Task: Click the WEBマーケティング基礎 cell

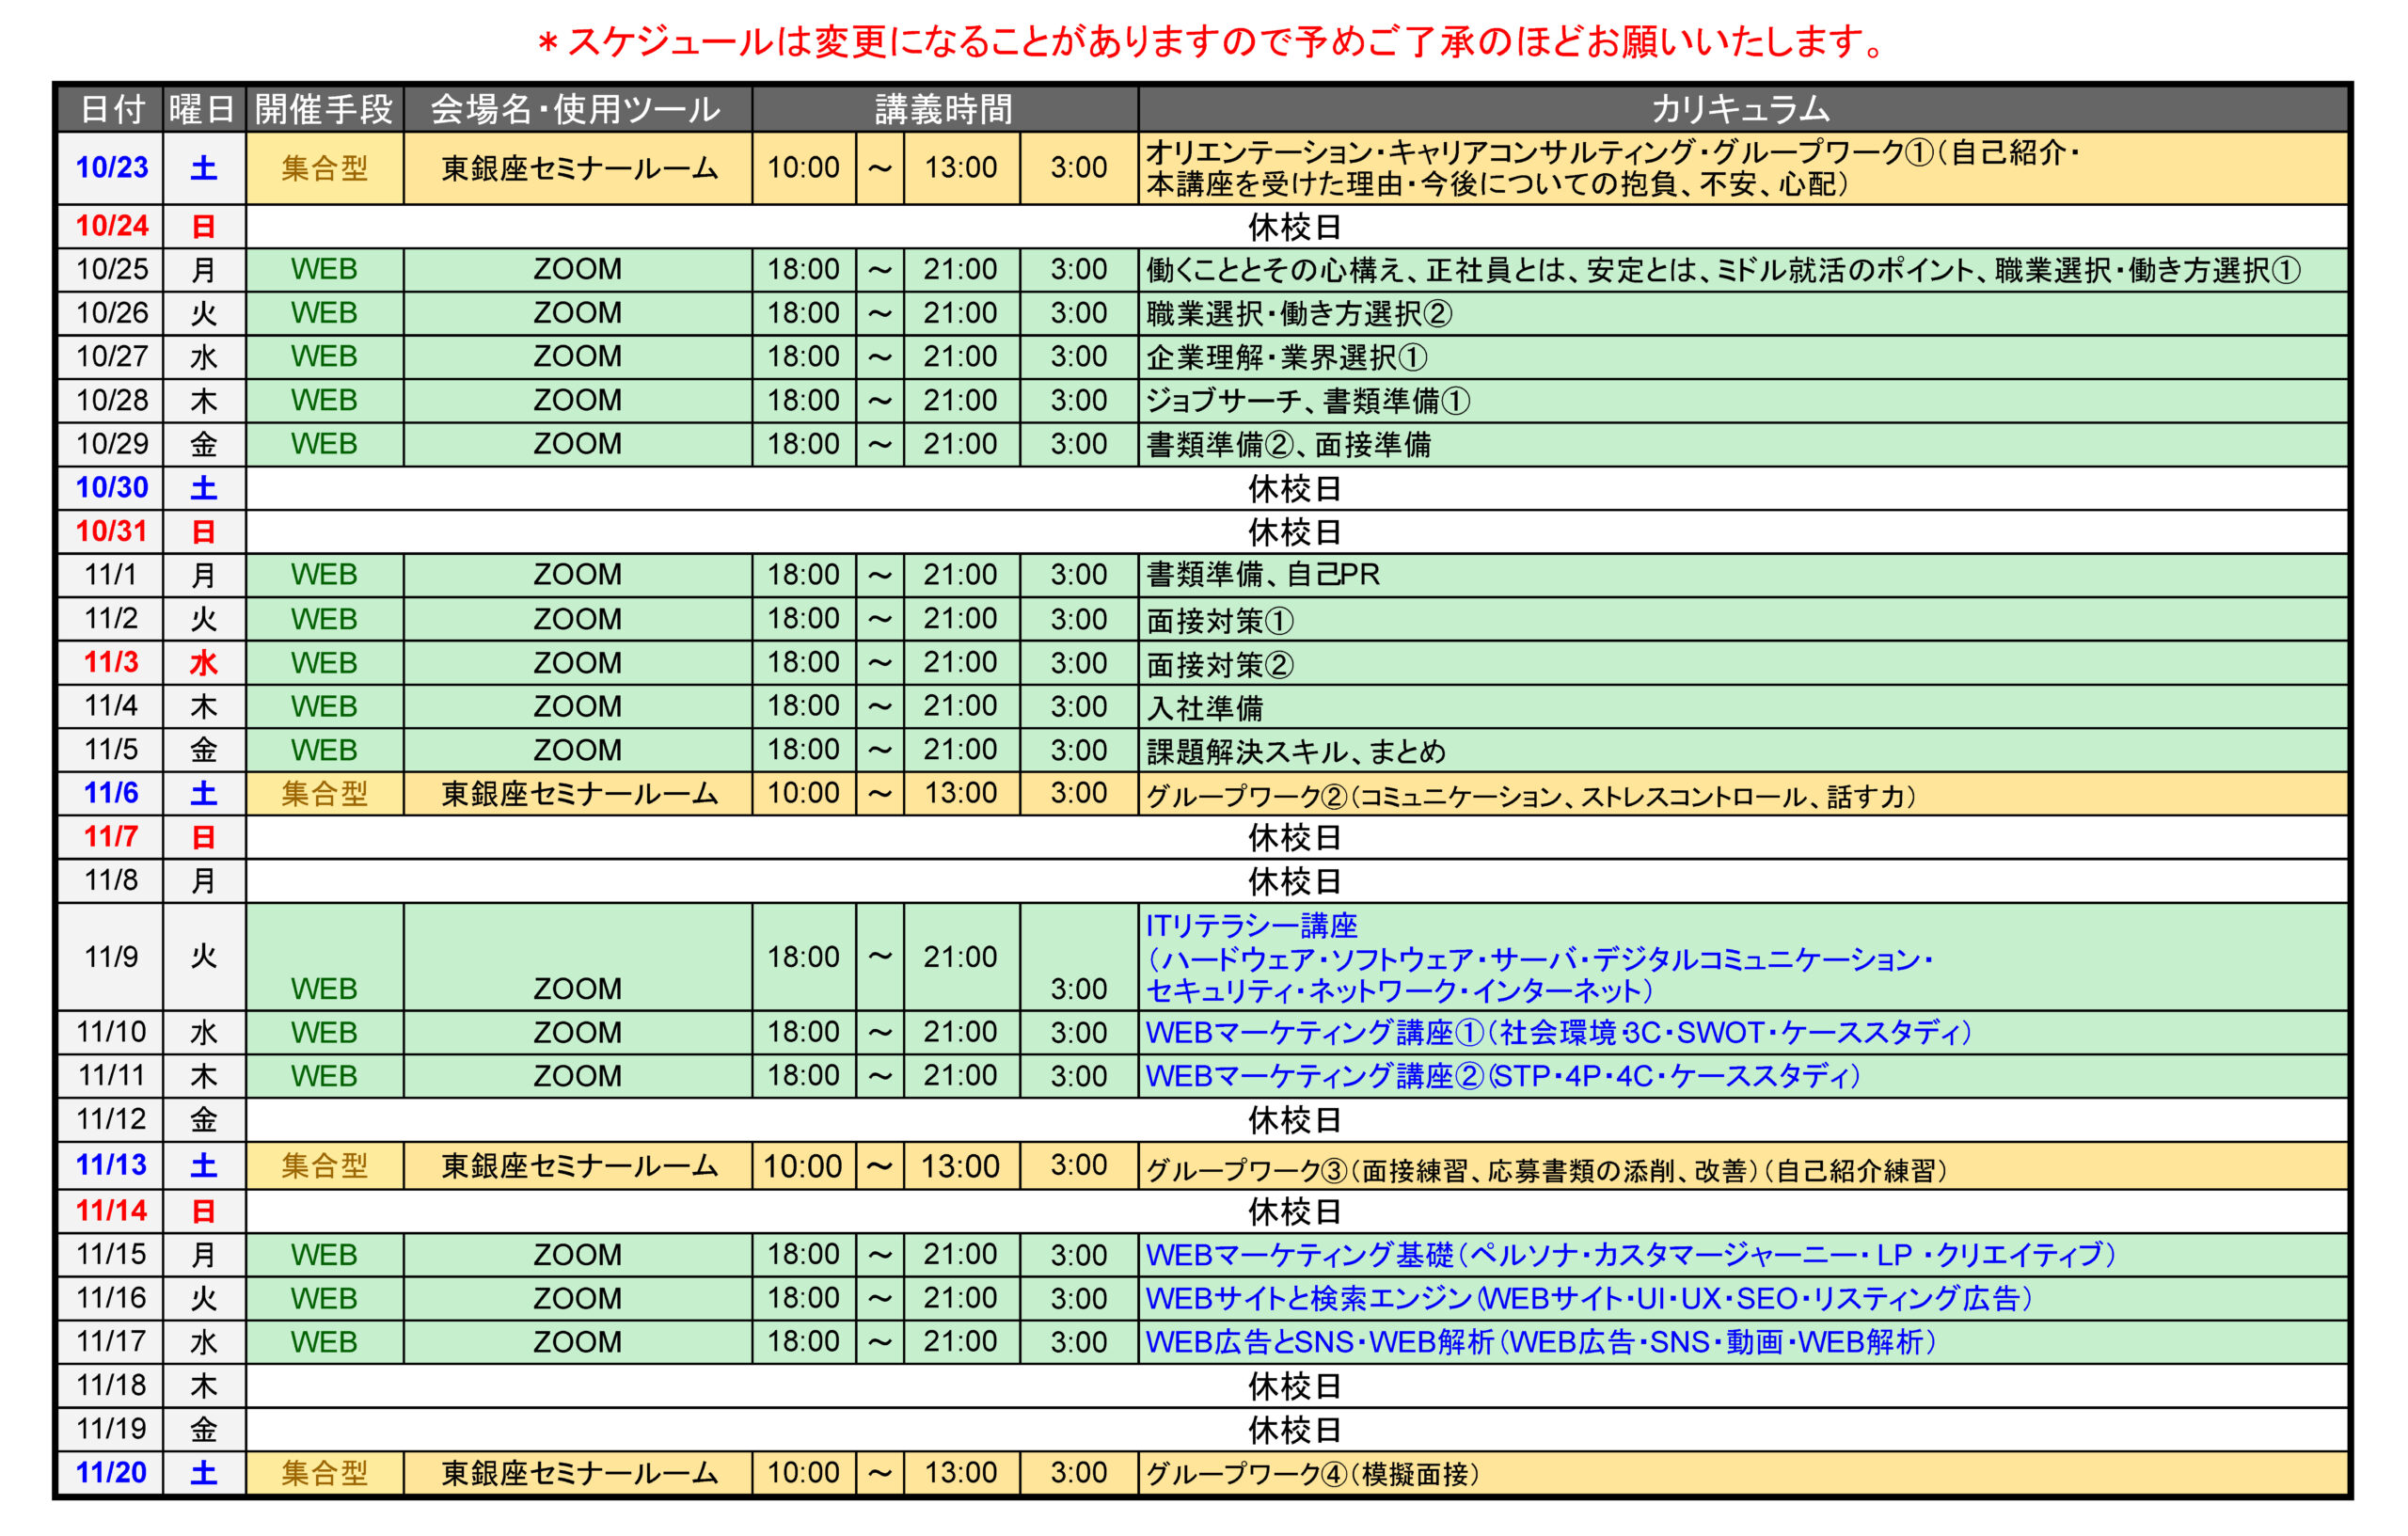Action: (x=1742, y=1255)
